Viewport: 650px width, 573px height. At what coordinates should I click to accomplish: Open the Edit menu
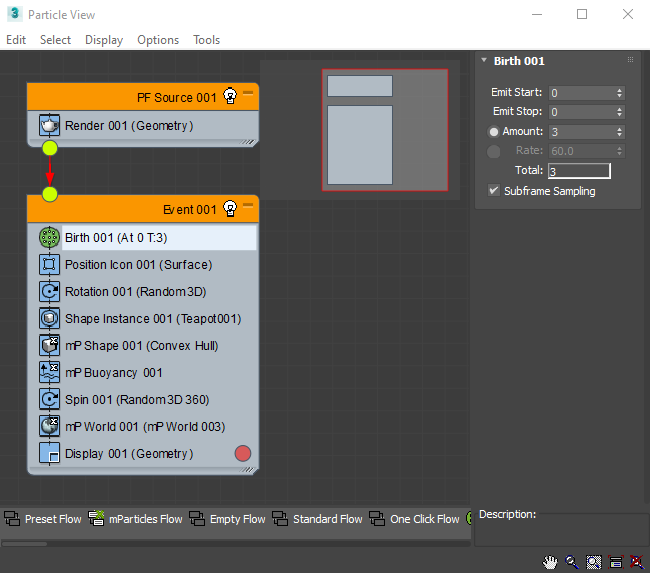pos(16,40)
